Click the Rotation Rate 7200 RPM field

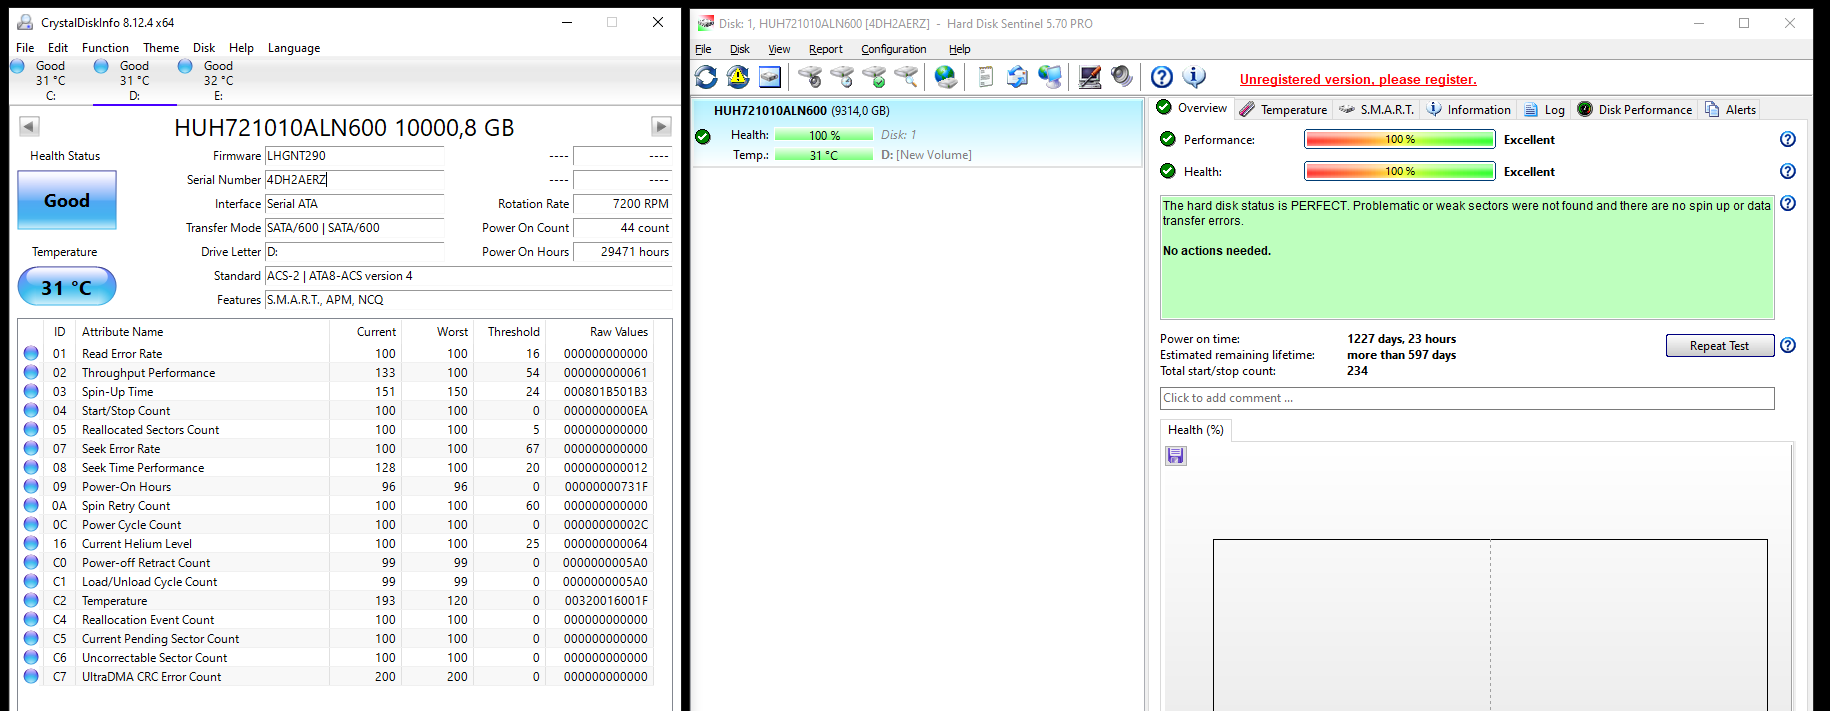pyautogui.click(x=622, y=204)
